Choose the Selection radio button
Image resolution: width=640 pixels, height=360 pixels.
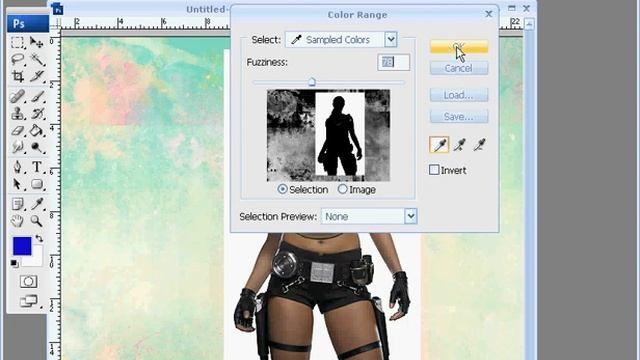(282, 189)
